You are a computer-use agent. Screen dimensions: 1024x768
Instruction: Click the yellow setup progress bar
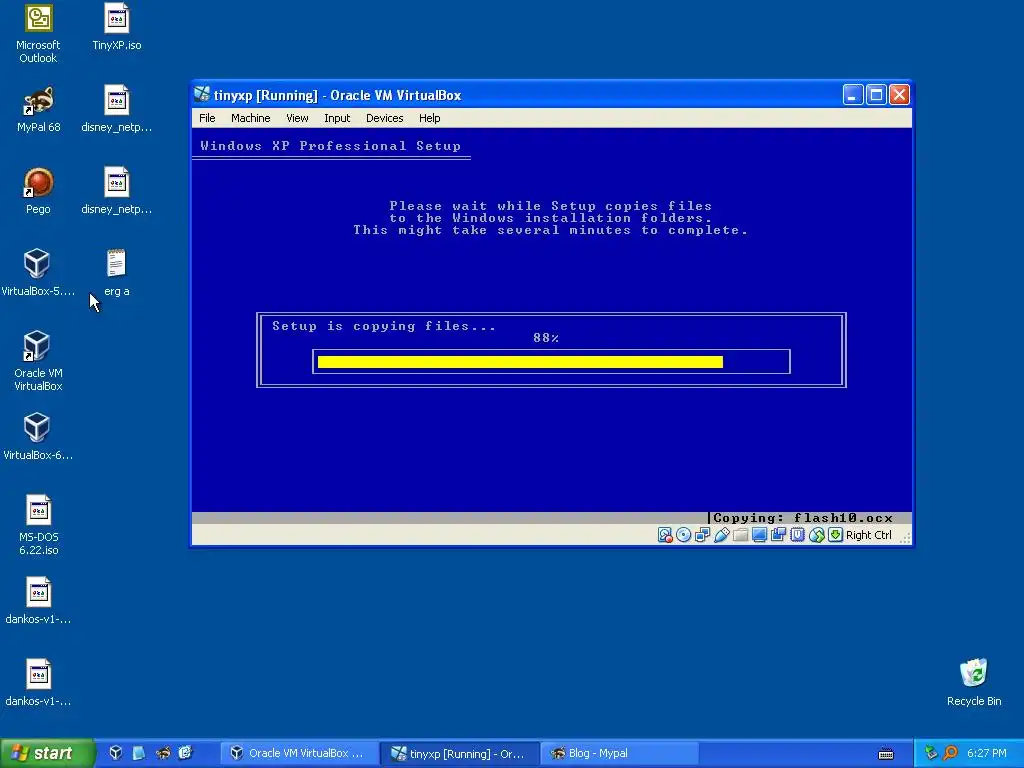tap(520, 362)
